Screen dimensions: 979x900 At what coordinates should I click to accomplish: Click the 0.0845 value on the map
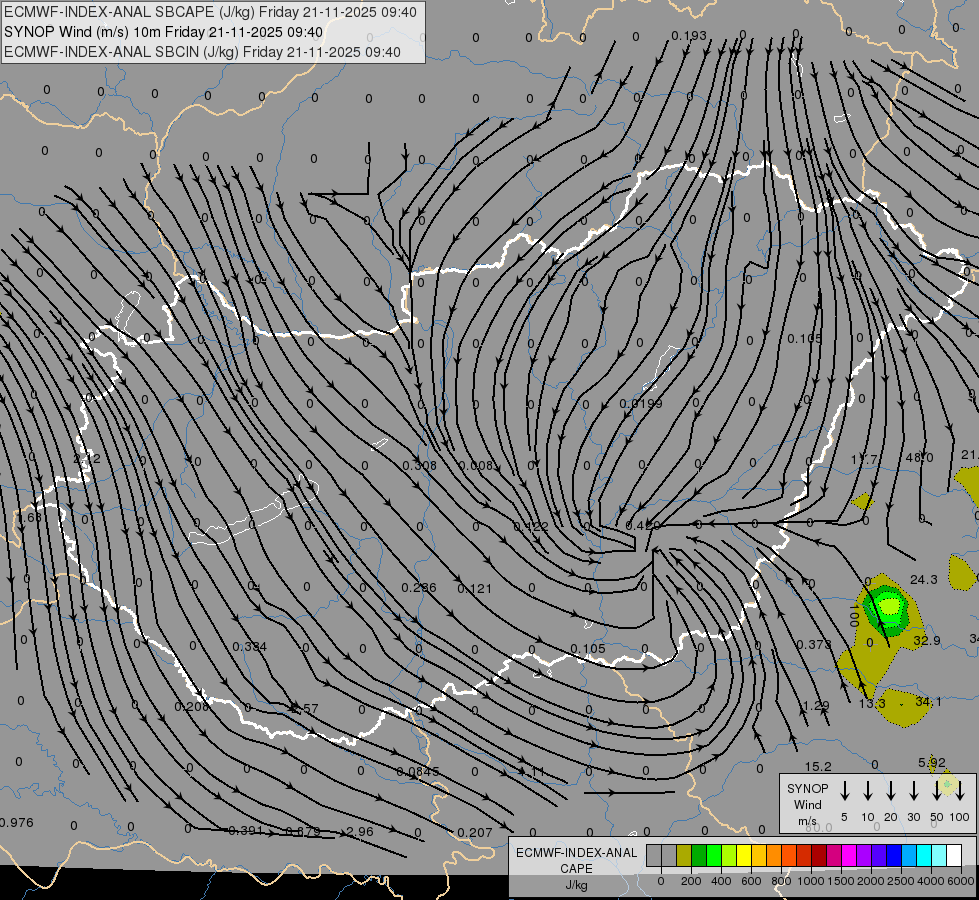418,772
